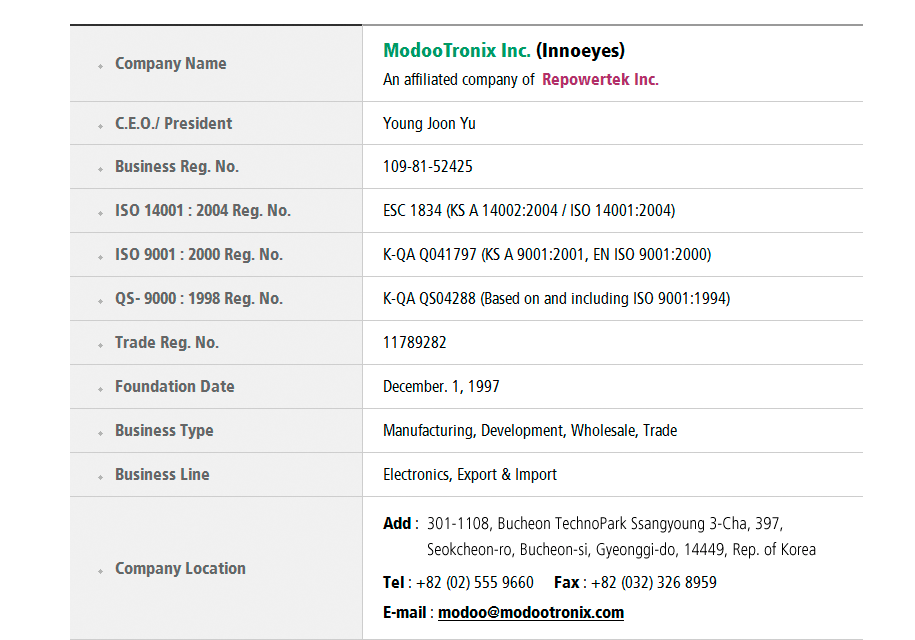The height and width of the screenshot is (640, 915).
Task: Click the Foundation Date label
Action: pyautogui.click(x=174, y=387)
